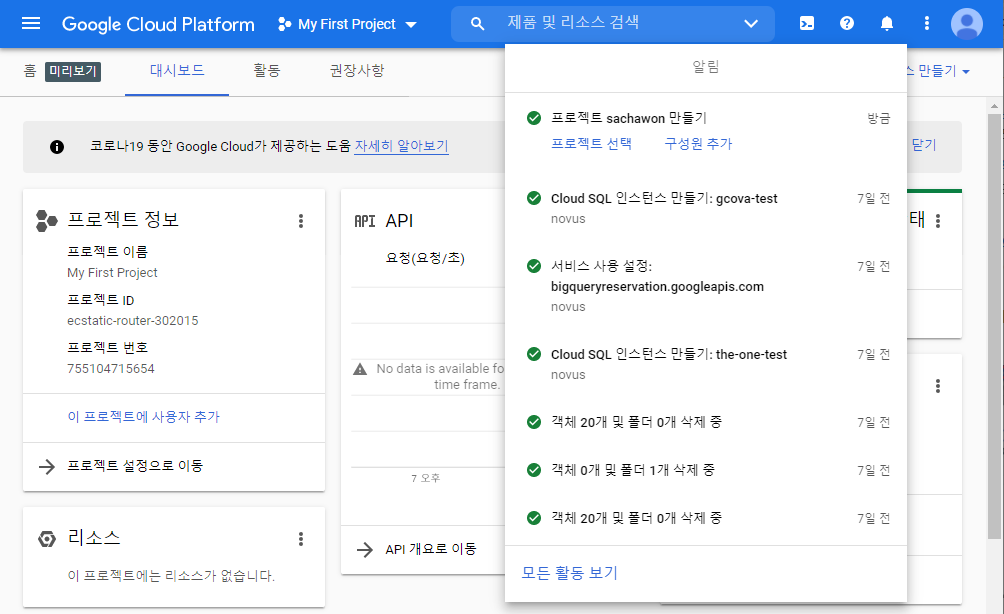Image resolution: width=1004 pixels, height=614 pixels.
Task: Open 모든 활동 보기 link
Action: point(569,572)
